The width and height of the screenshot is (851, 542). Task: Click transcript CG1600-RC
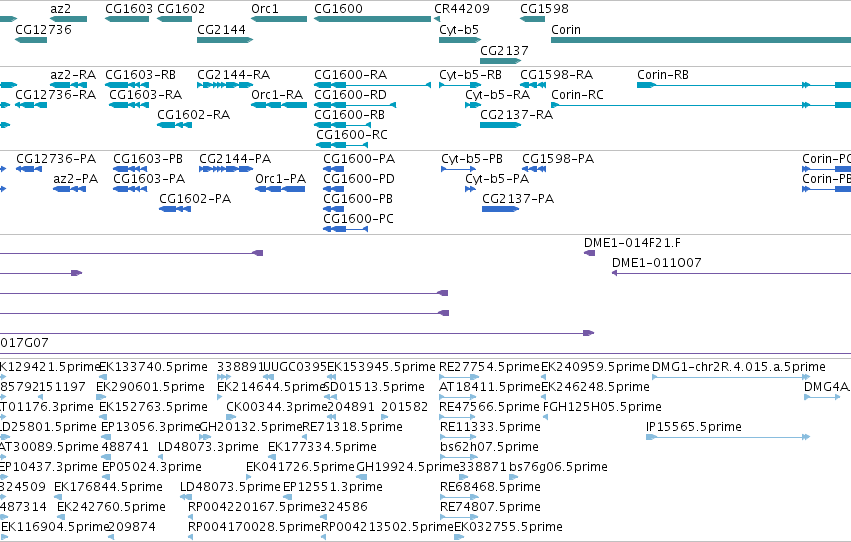click(x=342, y=145)
